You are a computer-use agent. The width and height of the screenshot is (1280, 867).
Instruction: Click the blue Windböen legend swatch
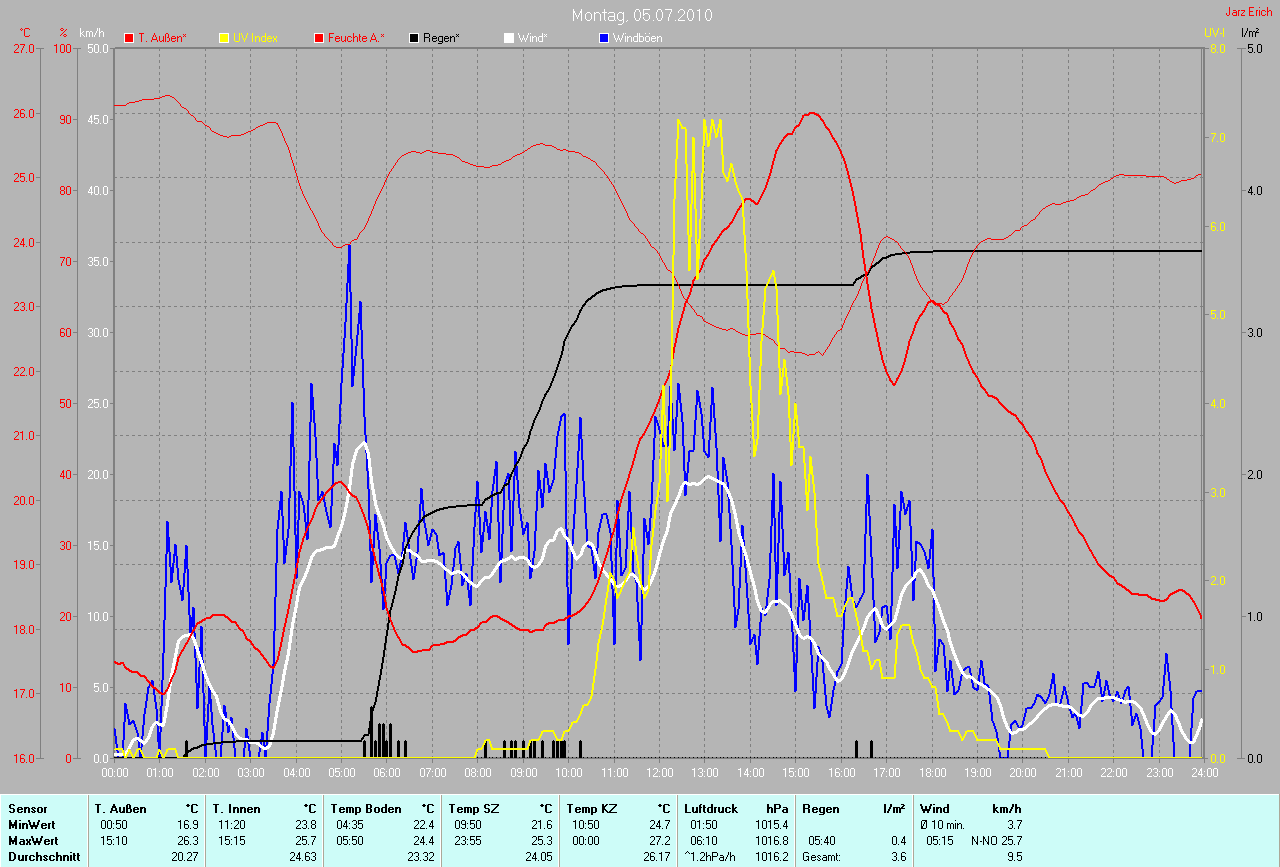(604, 38)
